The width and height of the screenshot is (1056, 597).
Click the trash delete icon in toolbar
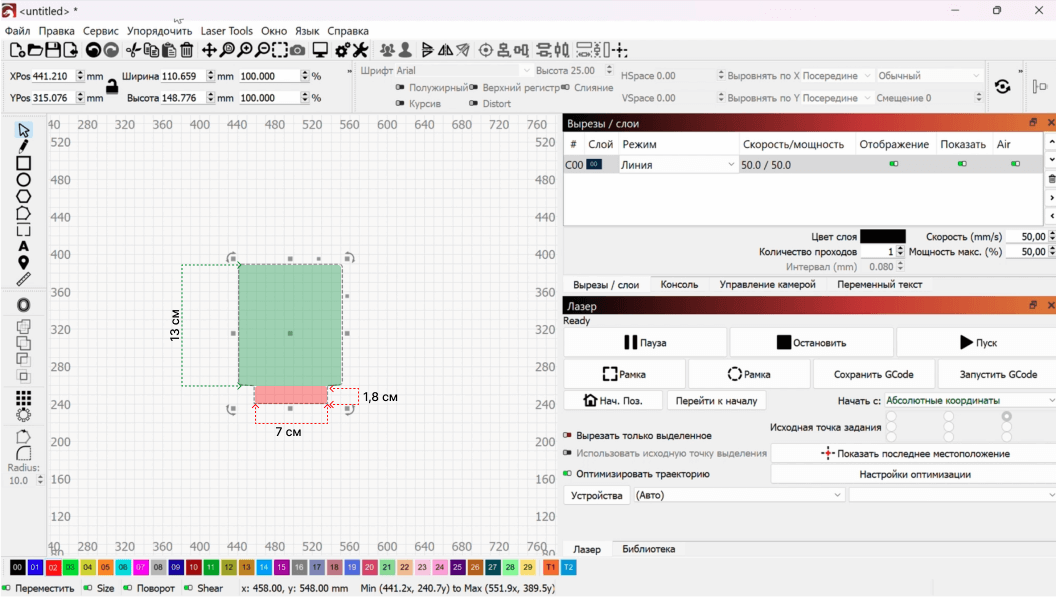click(187, 50)
